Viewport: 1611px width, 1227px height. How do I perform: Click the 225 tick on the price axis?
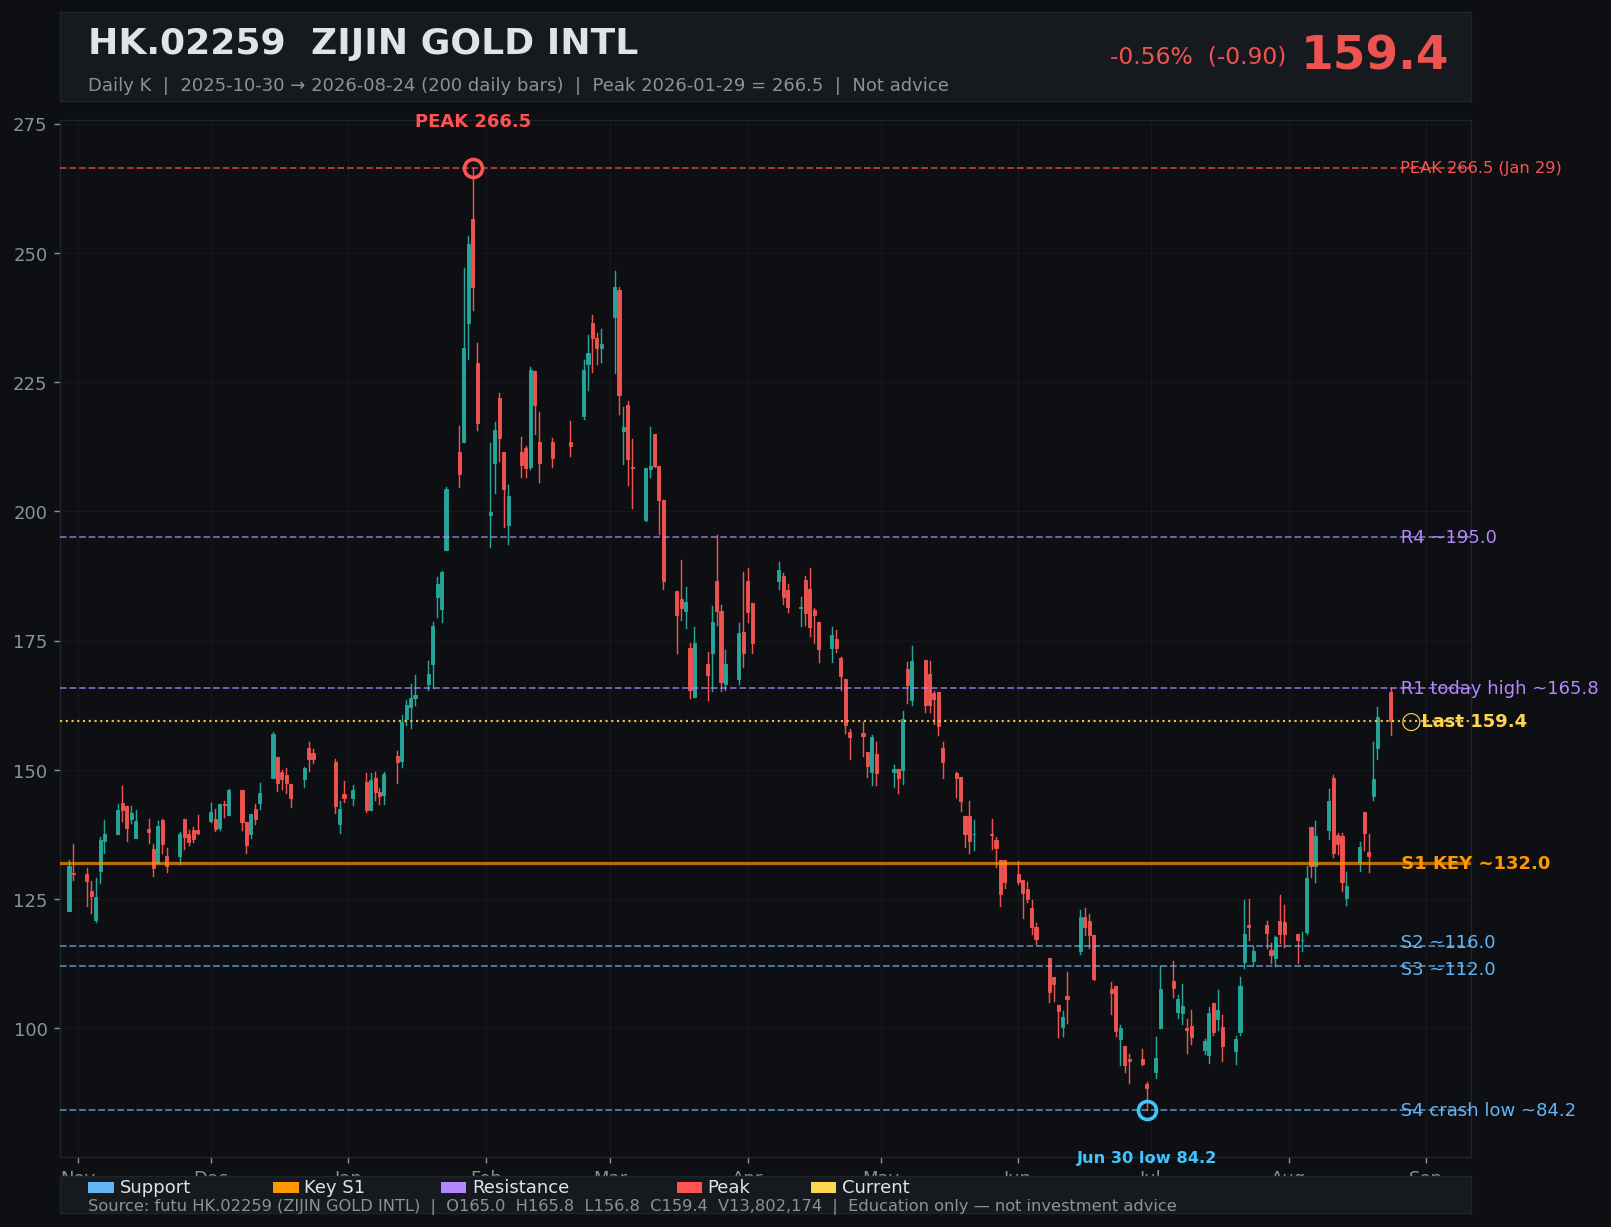click(x=30, y=383)
